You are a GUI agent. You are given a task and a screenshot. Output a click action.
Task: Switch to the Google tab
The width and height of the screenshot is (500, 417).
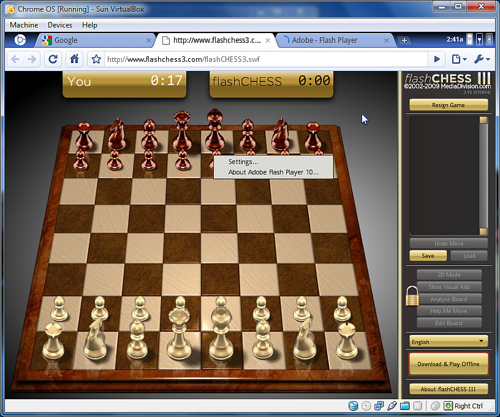tap(95, 40)
